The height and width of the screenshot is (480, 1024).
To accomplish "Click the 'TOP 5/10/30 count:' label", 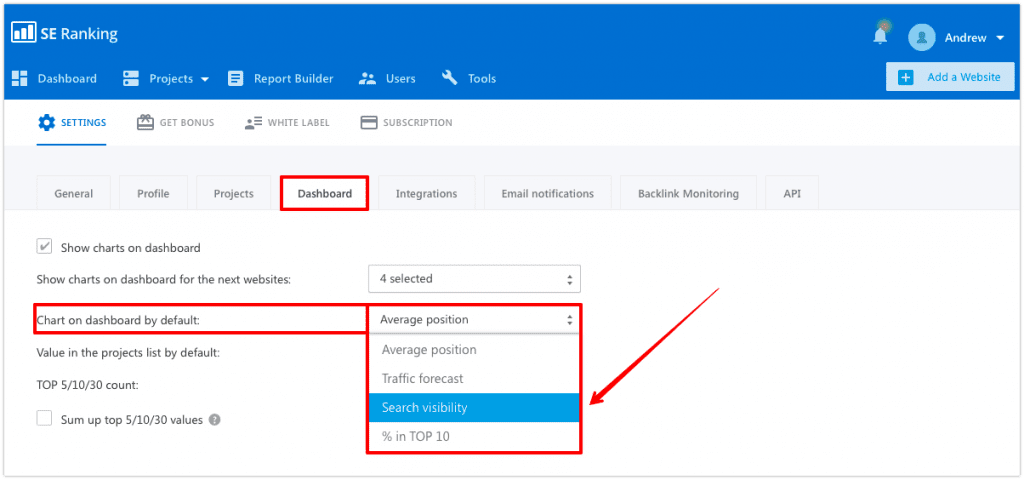I will pos(88,385).
